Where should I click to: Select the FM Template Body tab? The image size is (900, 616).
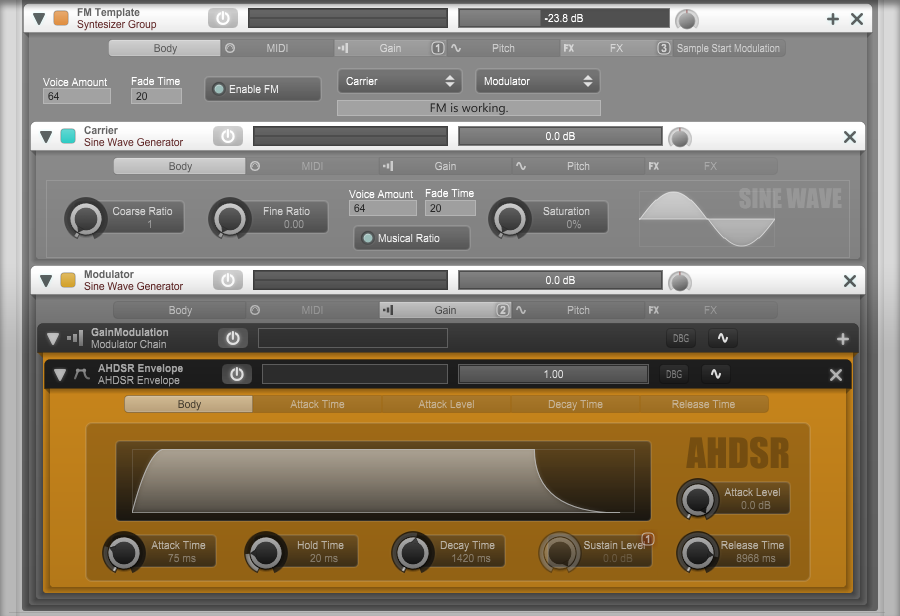[165, 48]
